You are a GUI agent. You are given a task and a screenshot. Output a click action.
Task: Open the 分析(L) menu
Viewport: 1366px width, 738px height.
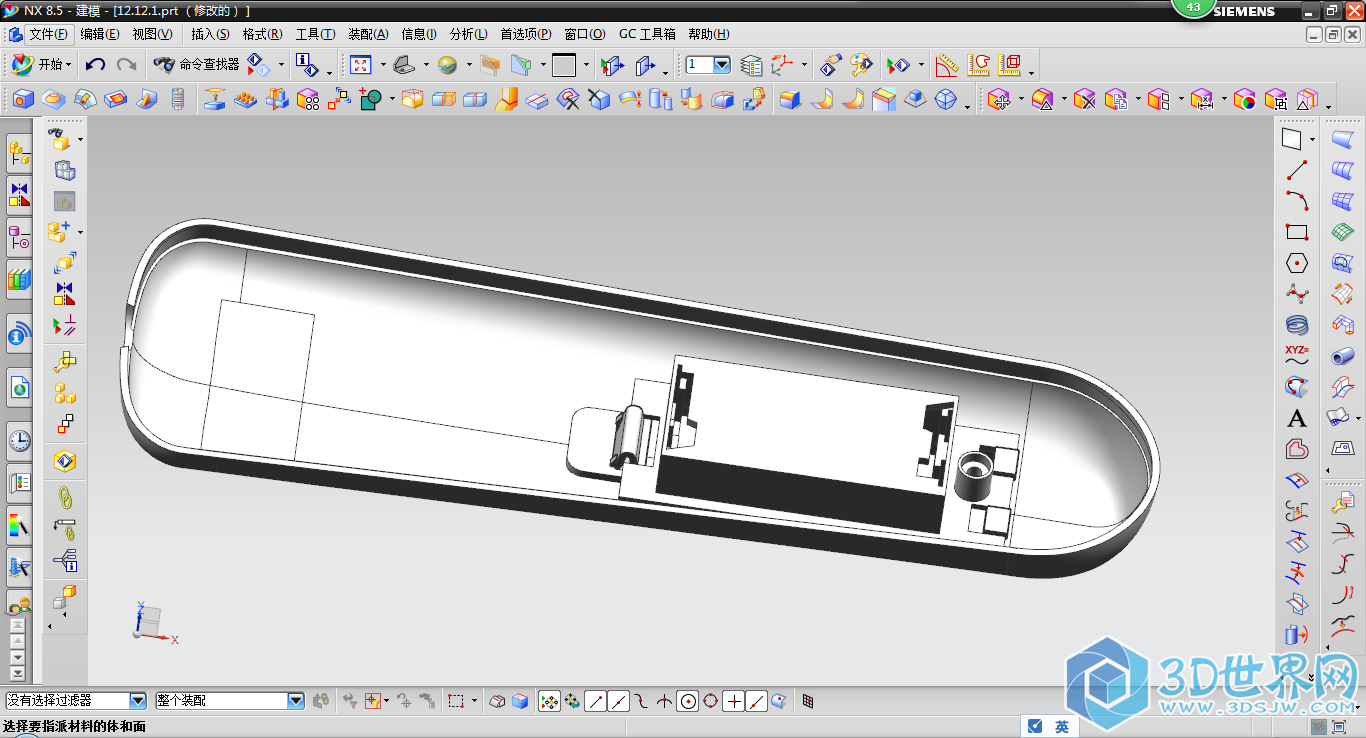pos(469,34)
